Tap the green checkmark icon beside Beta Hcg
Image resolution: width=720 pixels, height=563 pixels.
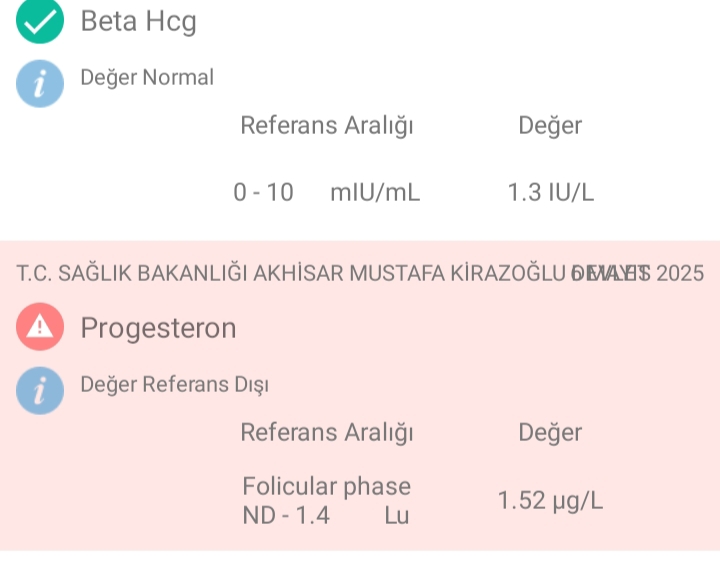[40, 20]
